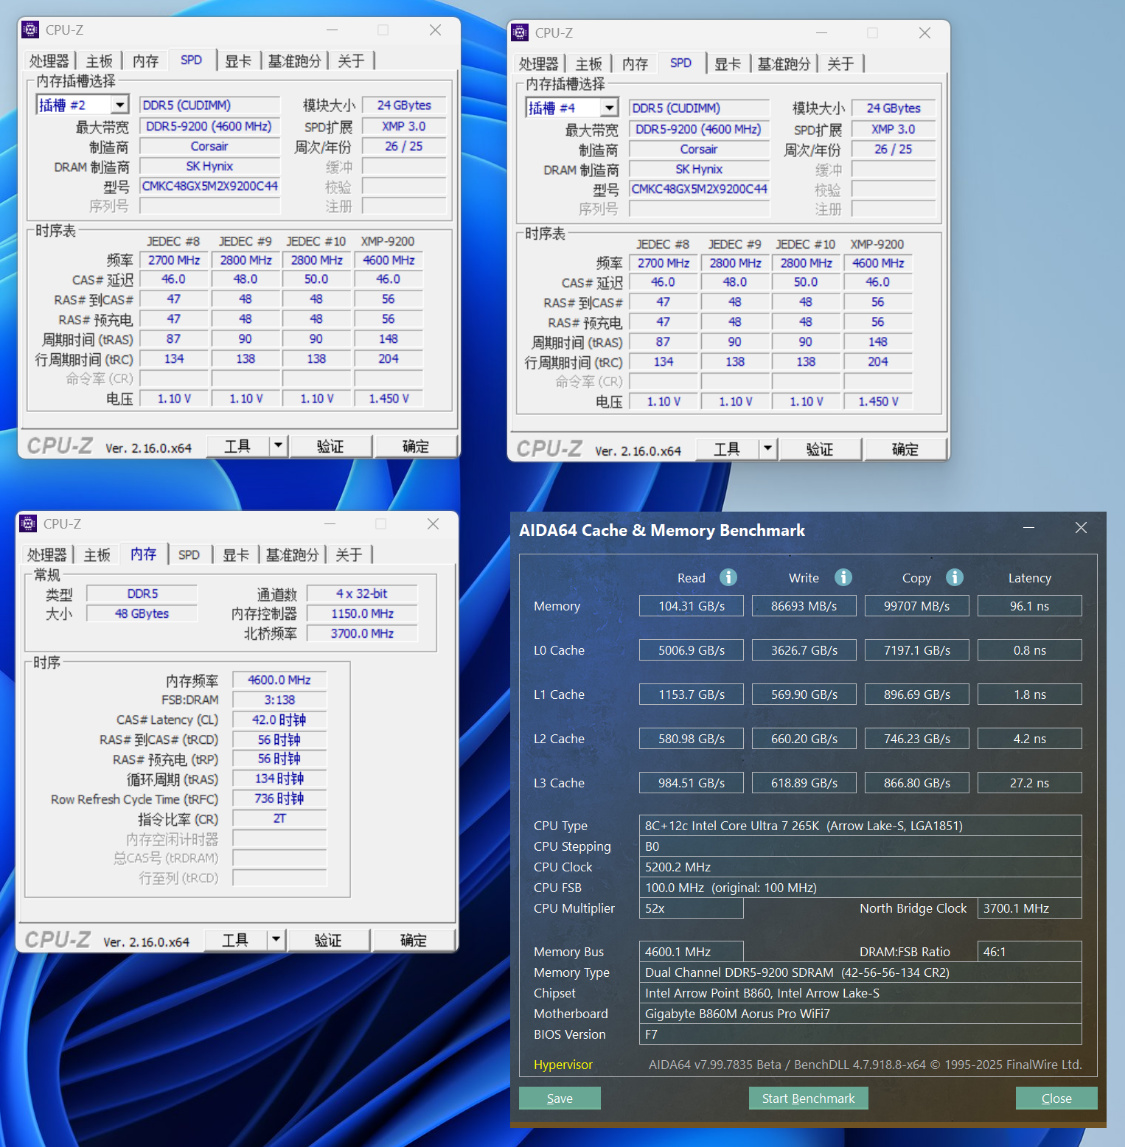The height and width of the screenshot is (1147, 1125).
Task: Open 显卡 tab in memory CPU-Z window
Action: 236,554
